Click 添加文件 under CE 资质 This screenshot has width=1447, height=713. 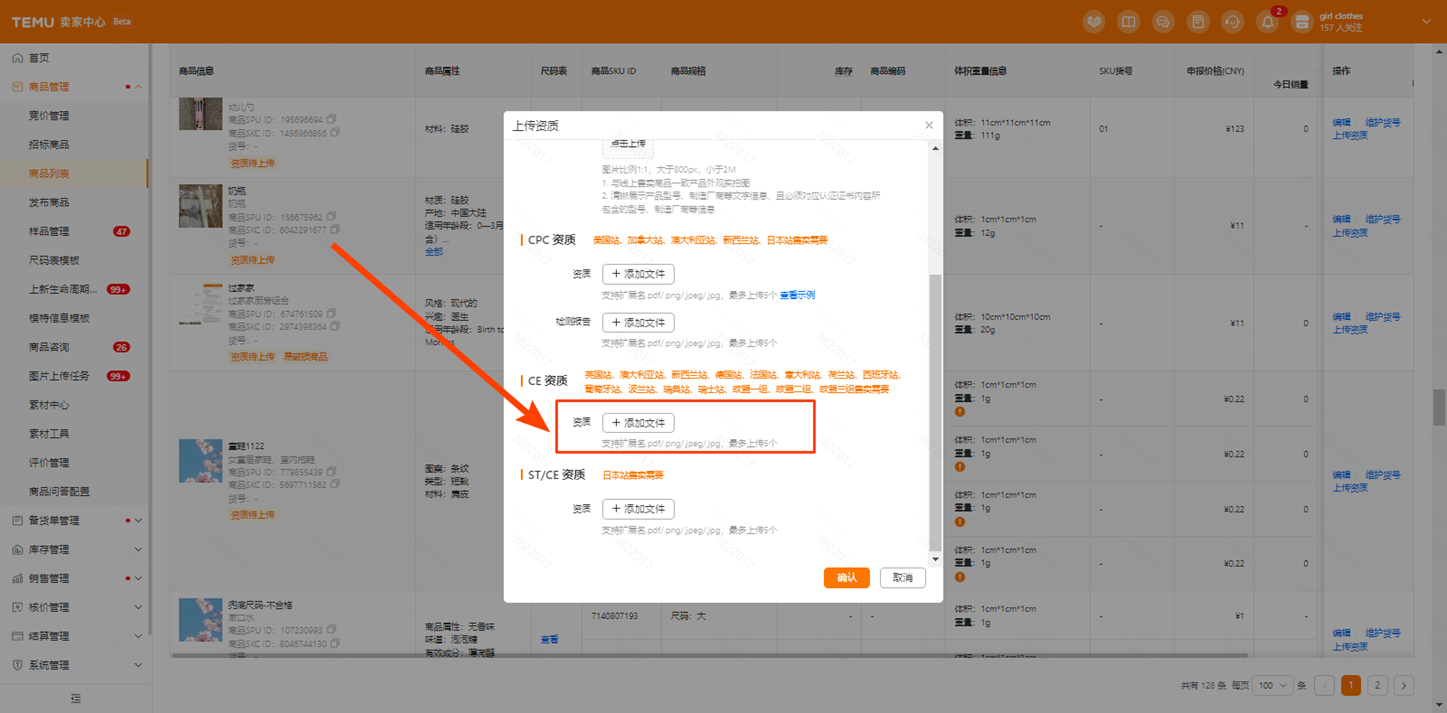(638, 423)
